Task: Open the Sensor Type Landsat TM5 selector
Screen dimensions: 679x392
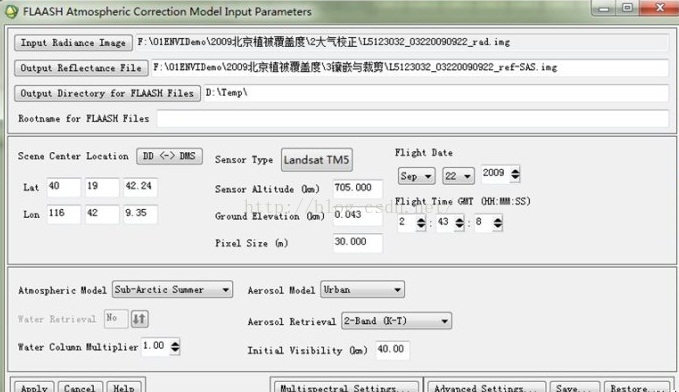Action: (x=317, y=160)
